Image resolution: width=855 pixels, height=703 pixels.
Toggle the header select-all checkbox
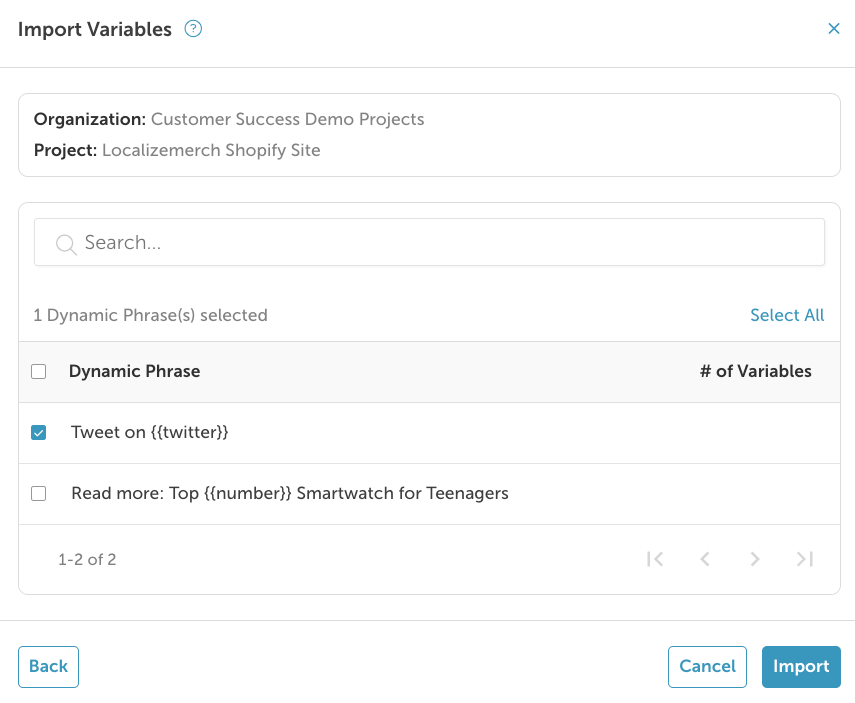39,372
